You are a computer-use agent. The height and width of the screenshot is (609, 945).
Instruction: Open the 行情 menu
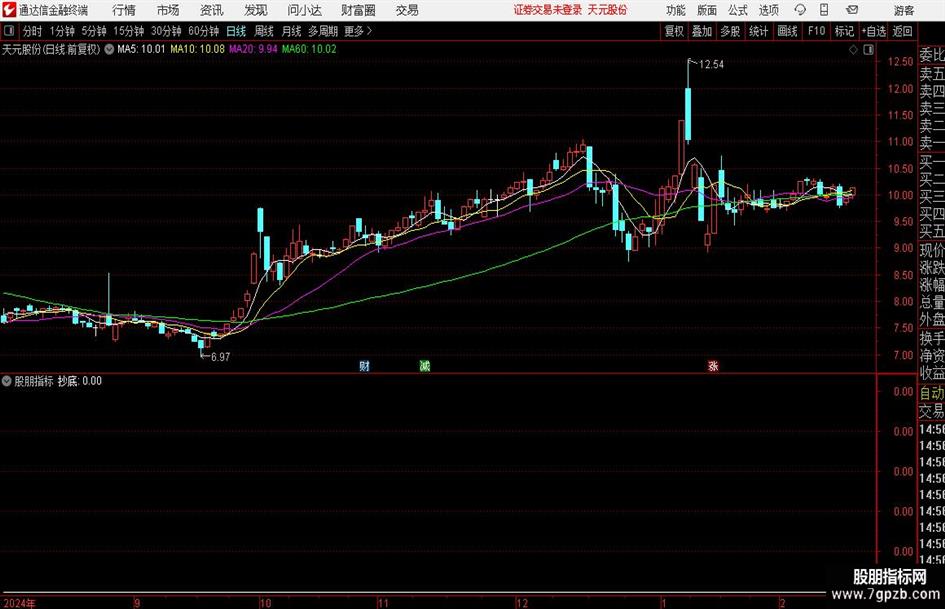tap(124, 10)
